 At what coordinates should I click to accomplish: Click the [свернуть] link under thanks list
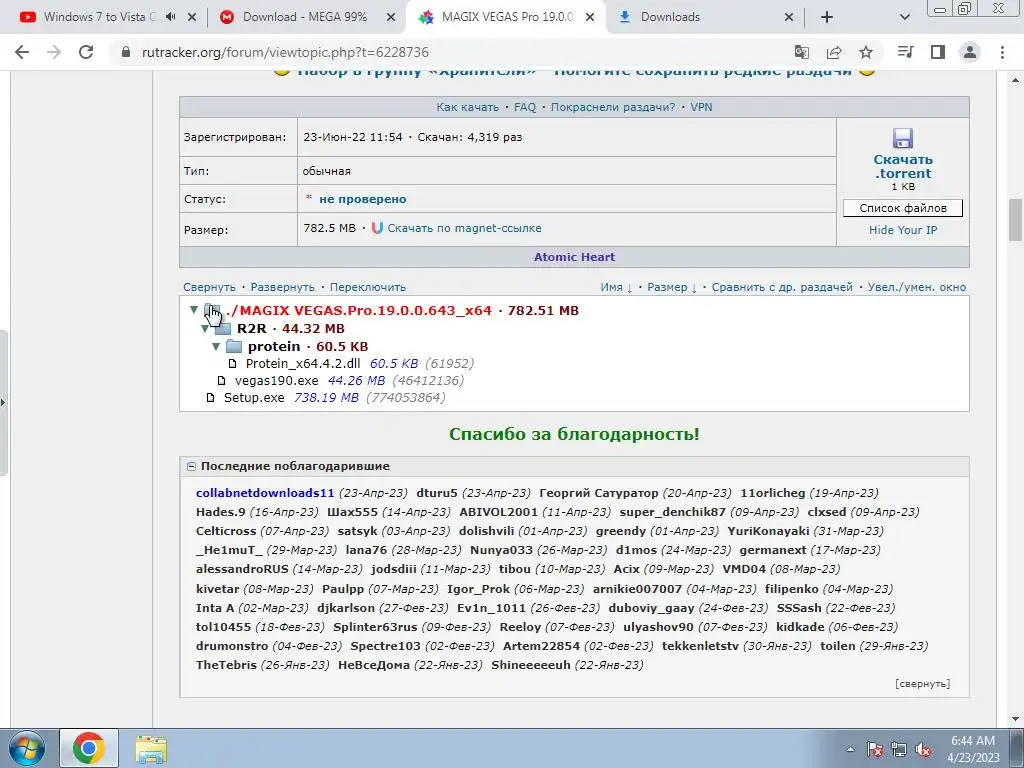tap(922, 684)
